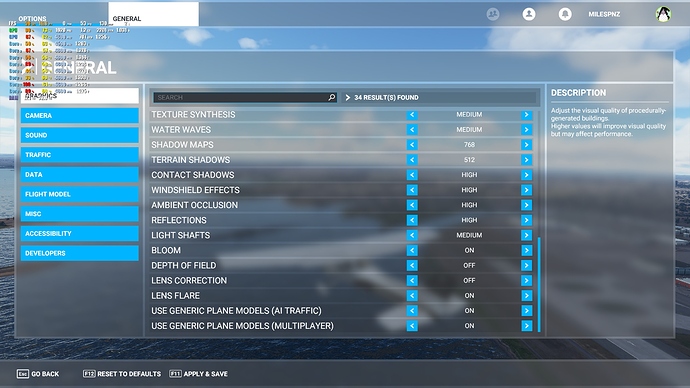Click Apply & Save

198,374
